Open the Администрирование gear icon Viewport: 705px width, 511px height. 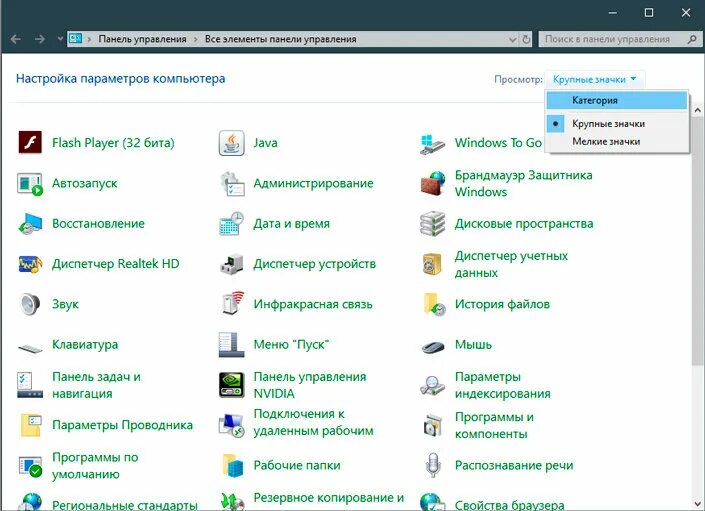coord(232,183)
